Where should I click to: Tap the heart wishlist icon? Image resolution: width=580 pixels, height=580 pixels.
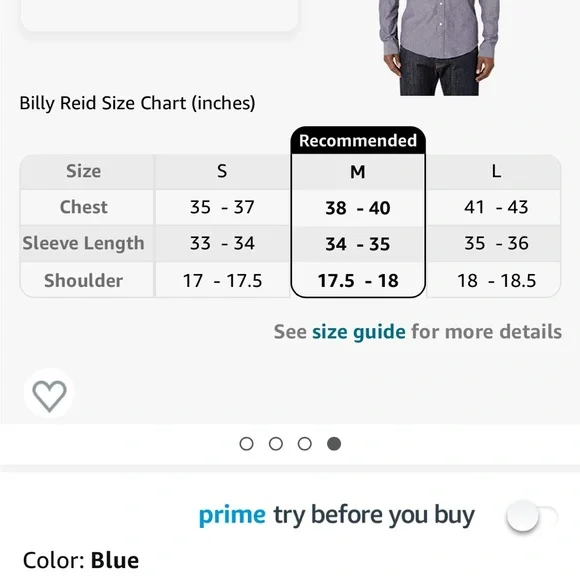pyautogui.click(x=50, y=394)
